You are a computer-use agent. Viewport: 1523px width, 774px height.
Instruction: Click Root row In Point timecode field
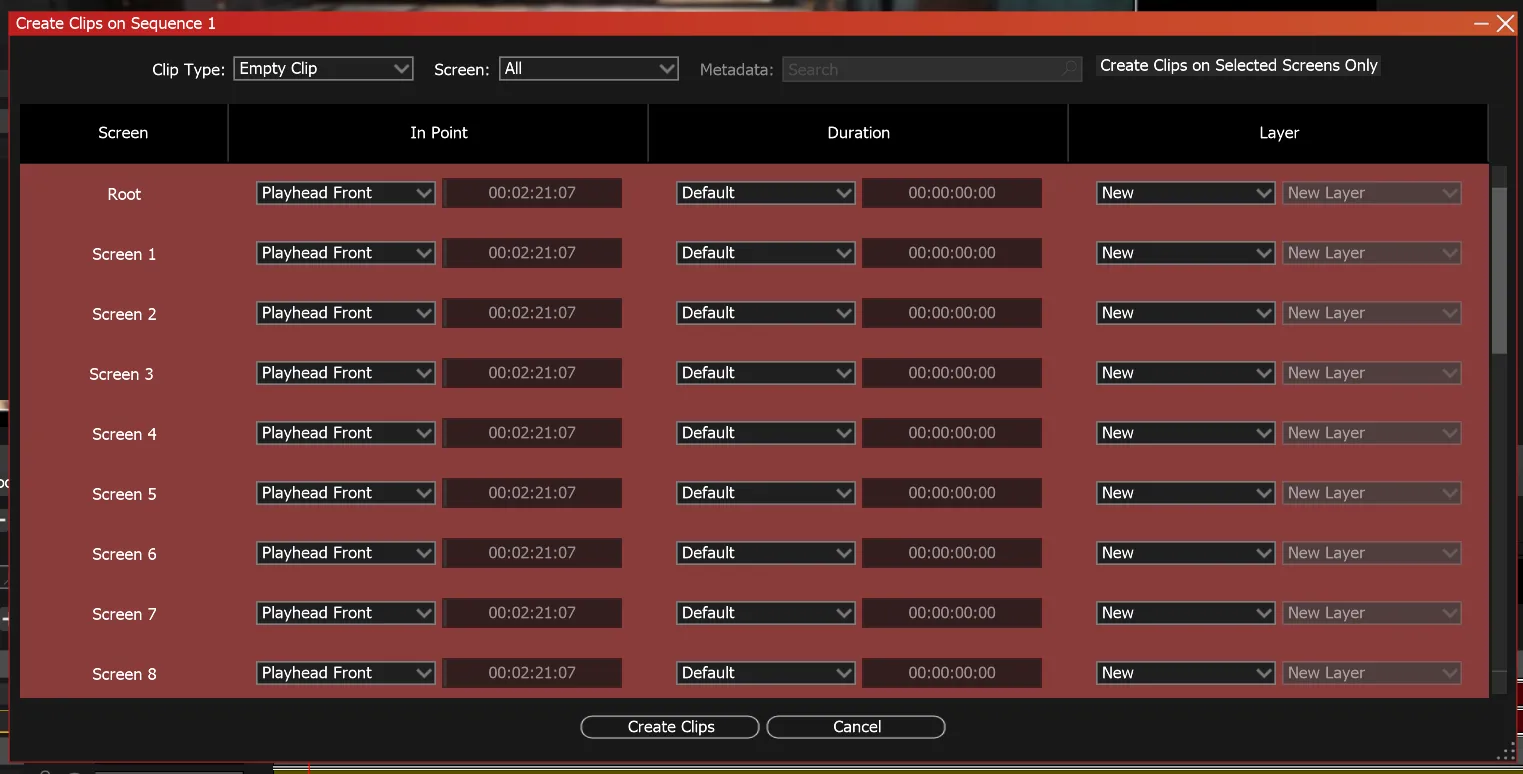point(532,193)
